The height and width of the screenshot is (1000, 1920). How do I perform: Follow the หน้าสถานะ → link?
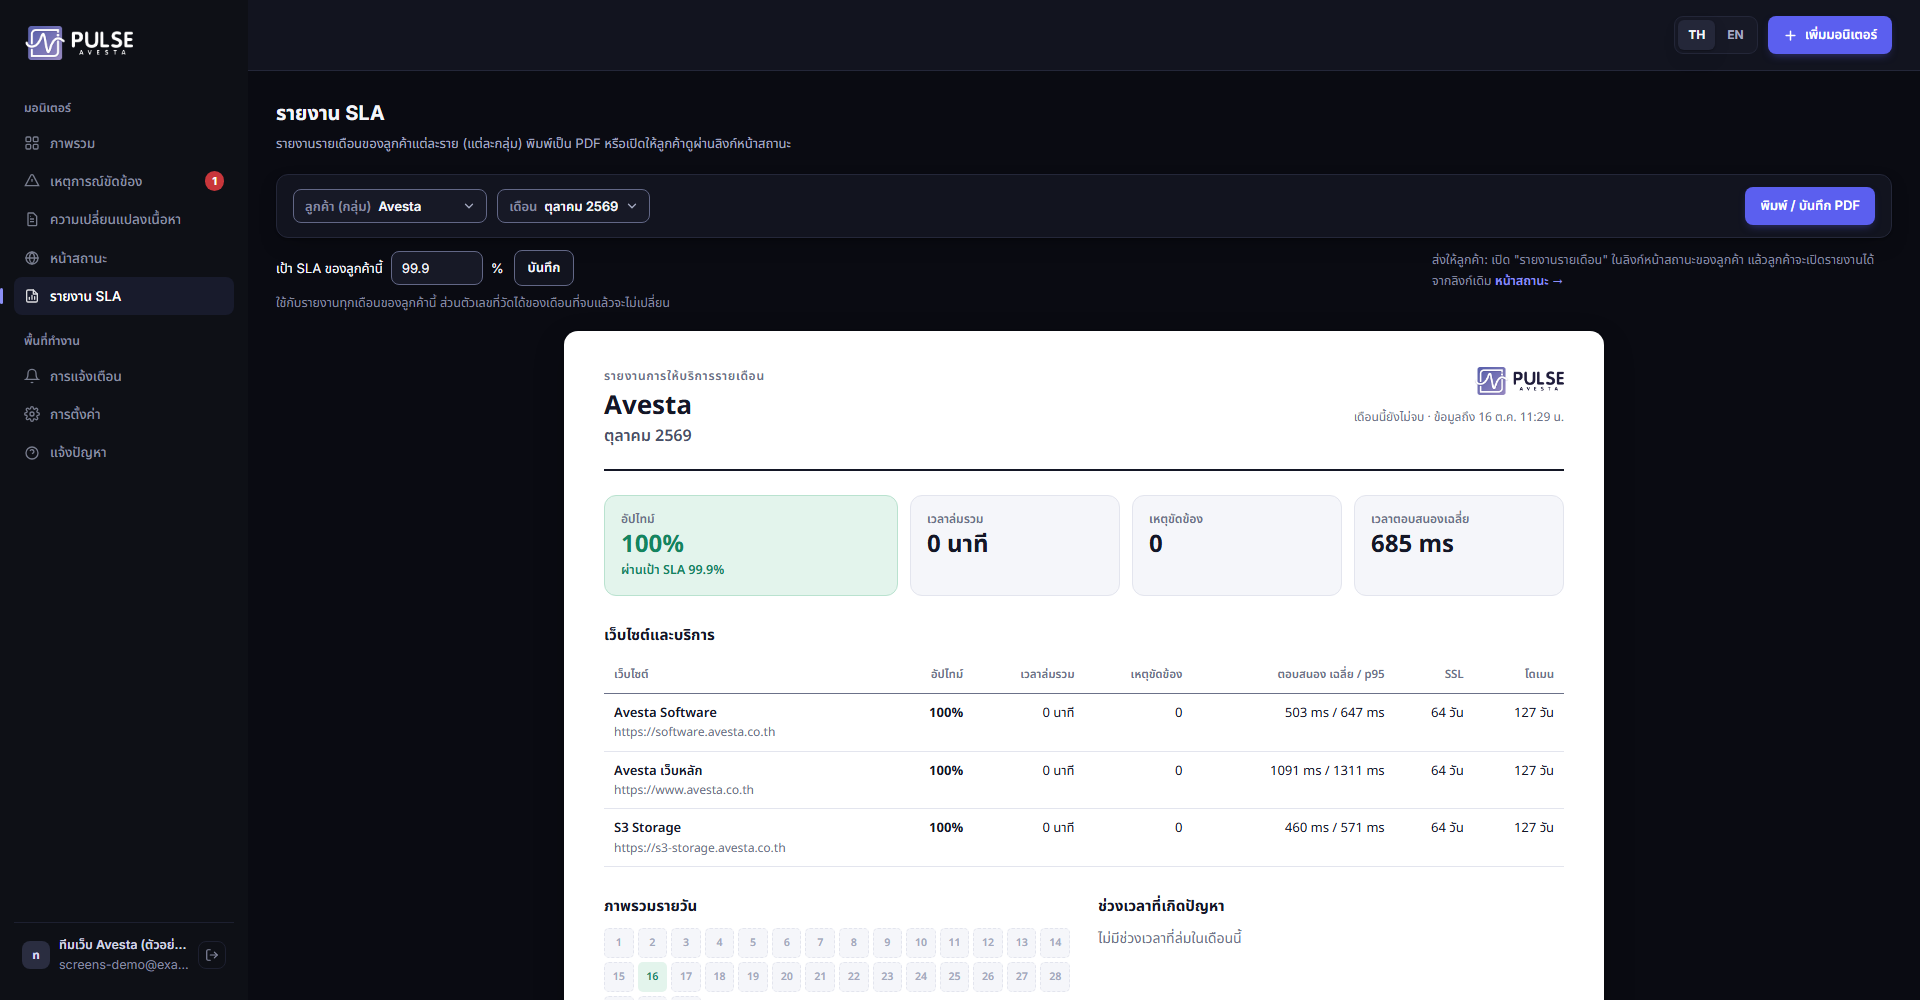point(1529,281)
